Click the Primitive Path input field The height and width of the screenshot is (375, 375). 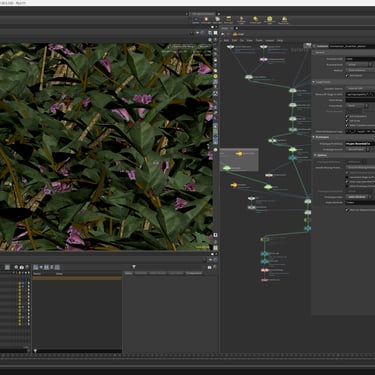click(360, 59)
